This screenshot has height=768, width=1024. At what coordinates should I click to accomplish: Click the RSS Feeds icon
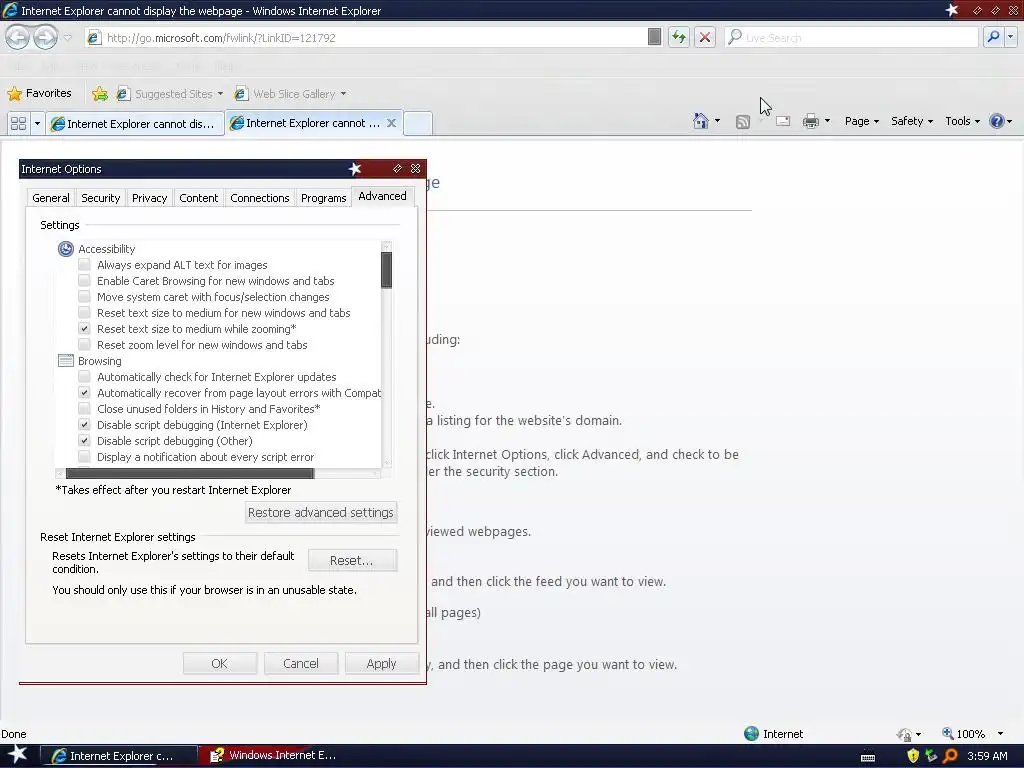point(743,121)
